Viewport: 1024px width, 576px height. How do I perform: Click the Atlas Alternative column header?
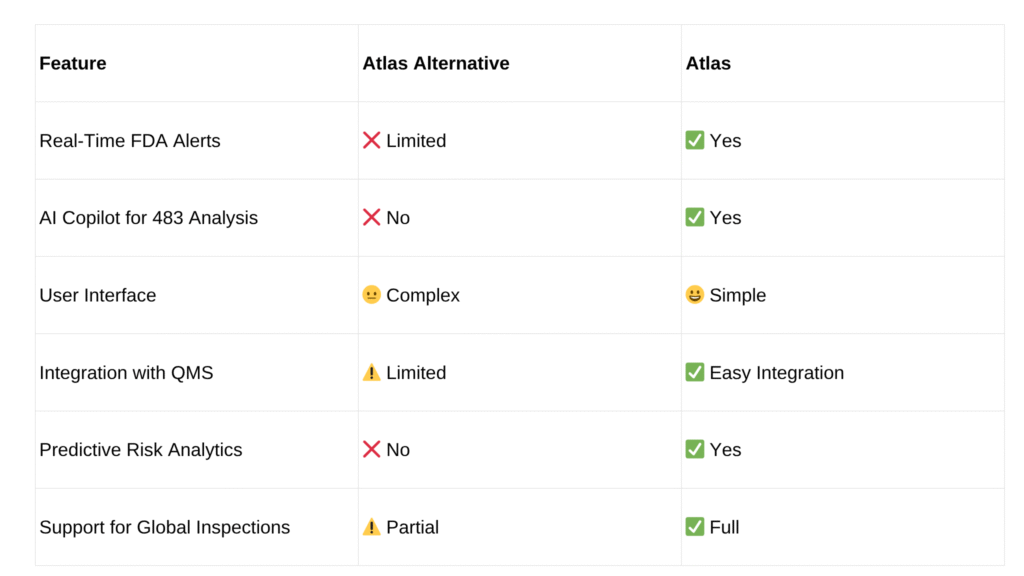tap(436, 63)
